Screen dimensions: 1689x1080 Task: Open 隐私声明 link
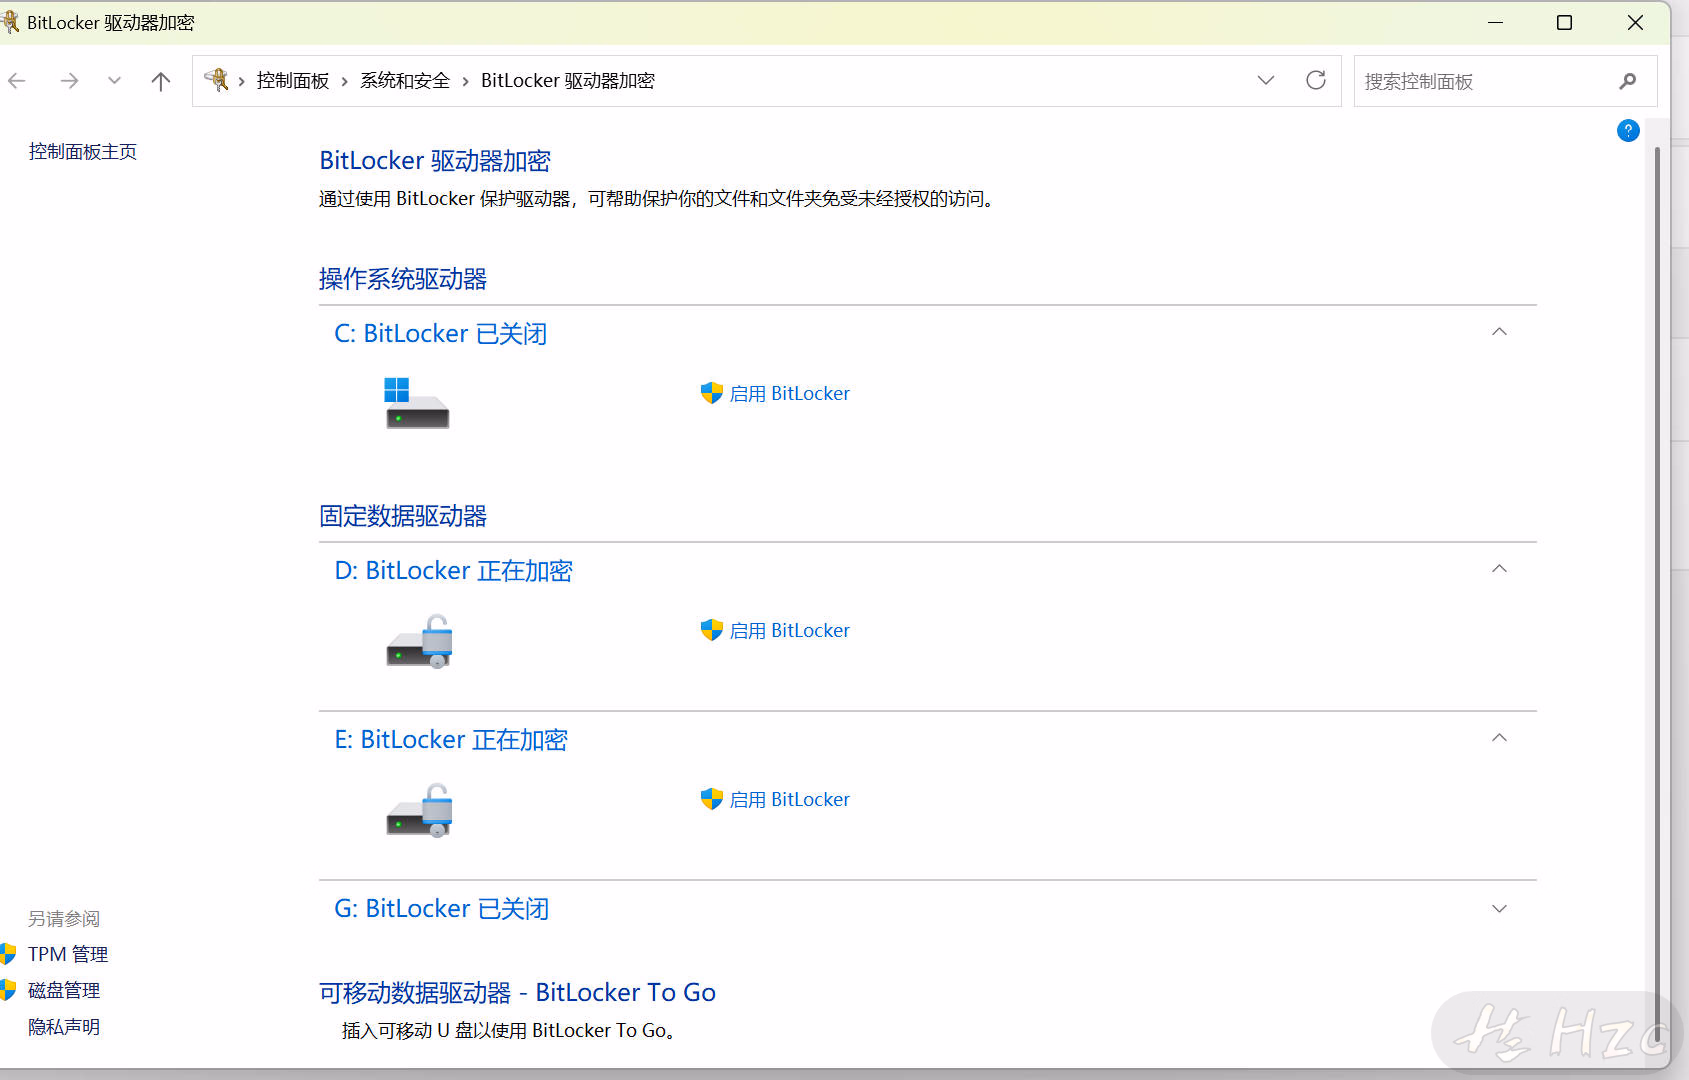coord(64,1027)
